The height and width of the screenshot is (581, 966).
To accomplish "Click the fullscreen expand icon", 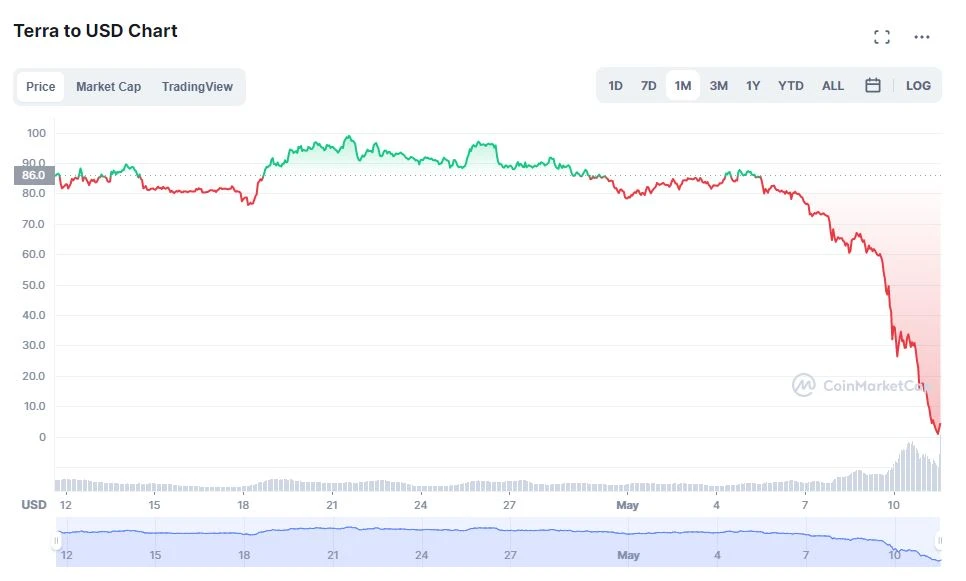I will [881, 37].
